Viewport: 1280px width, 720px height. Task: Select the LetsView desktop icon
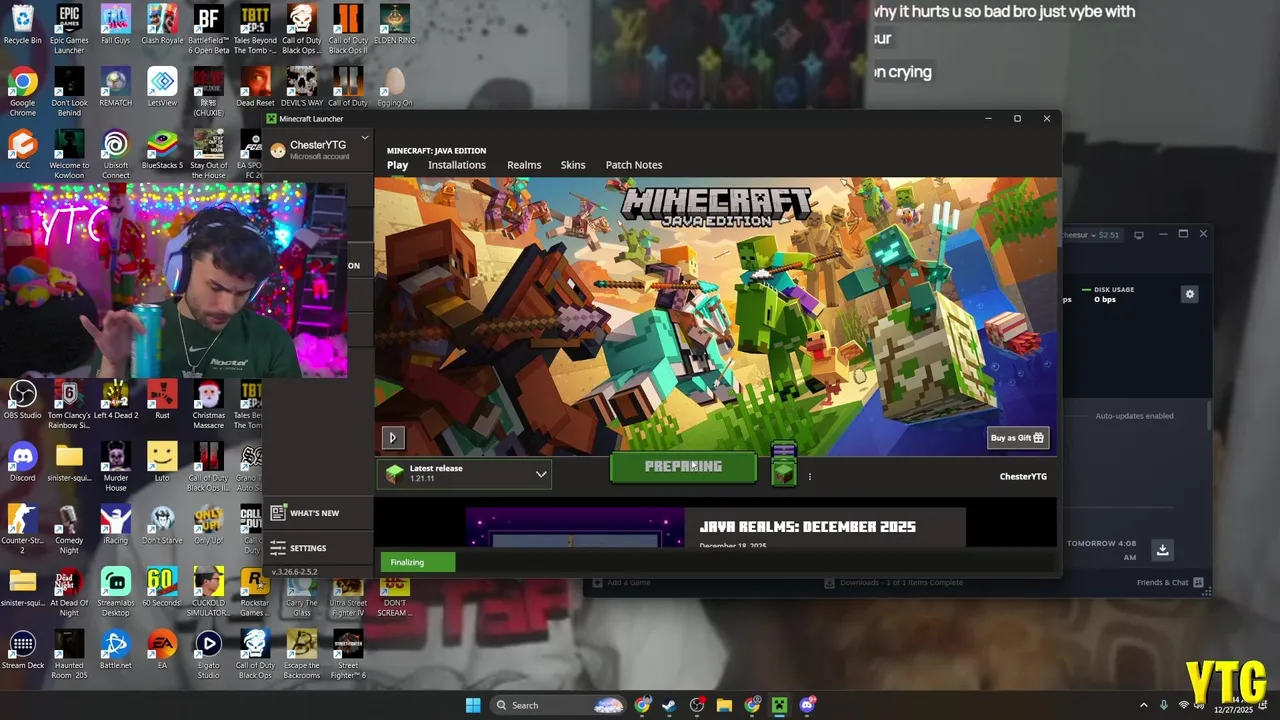(162, 87)
